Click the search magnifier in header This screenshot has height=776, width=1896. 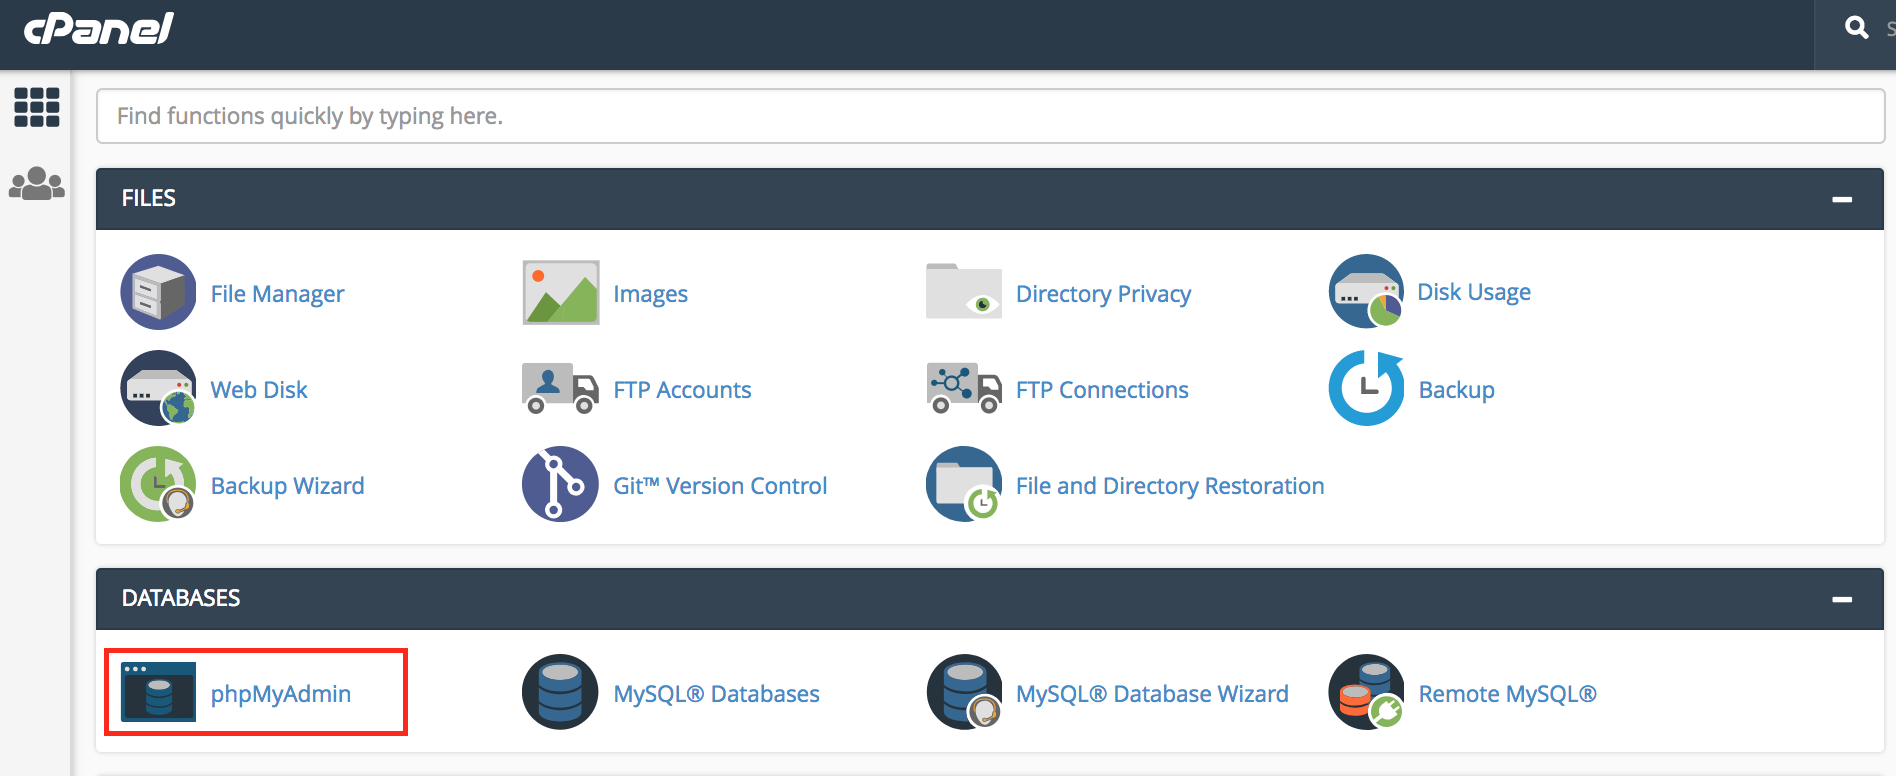click(x=1857, y=28)
